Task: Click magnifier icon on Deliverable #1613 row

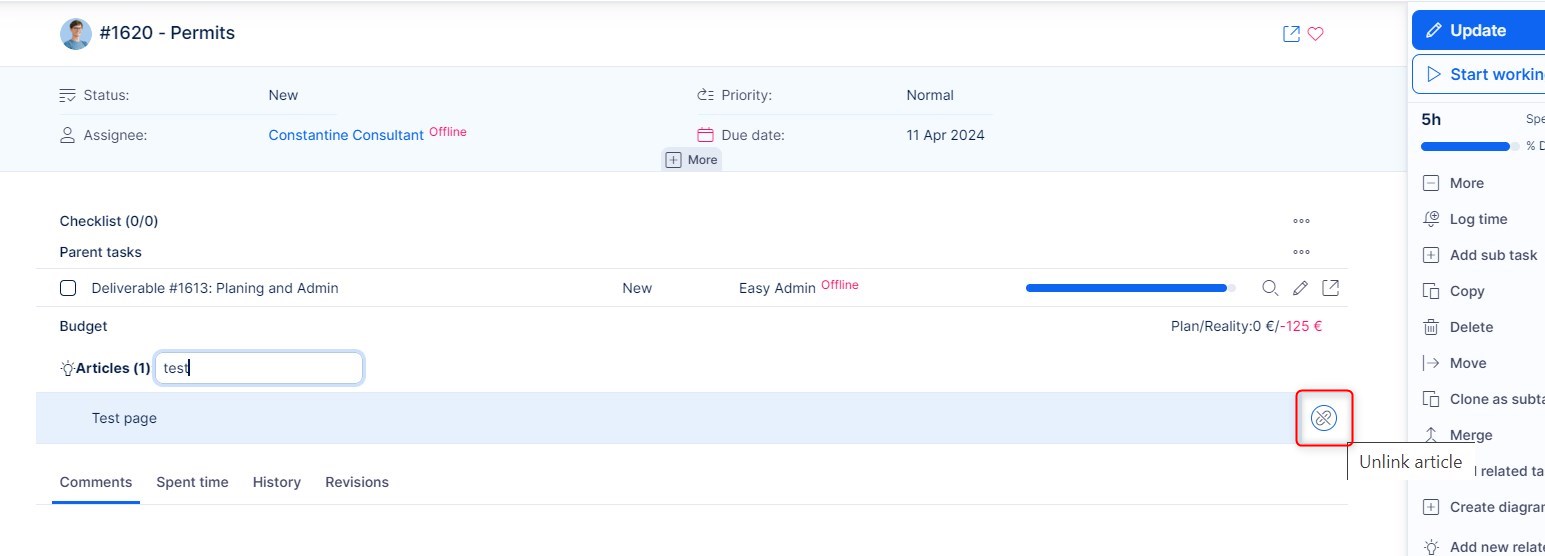Action: click(1270, 288)
